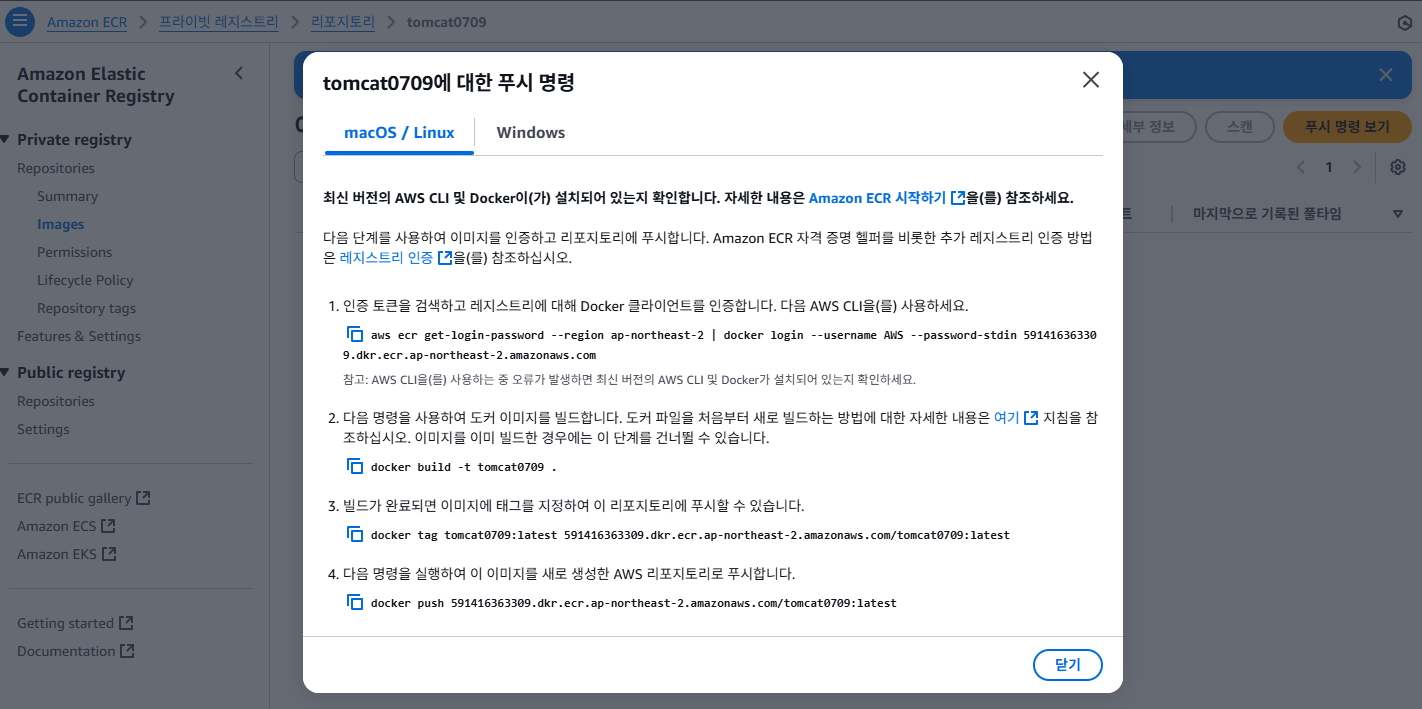Screen dimensions: 1422x709
Task: Collapse the Private registry section
Action: 4,139
